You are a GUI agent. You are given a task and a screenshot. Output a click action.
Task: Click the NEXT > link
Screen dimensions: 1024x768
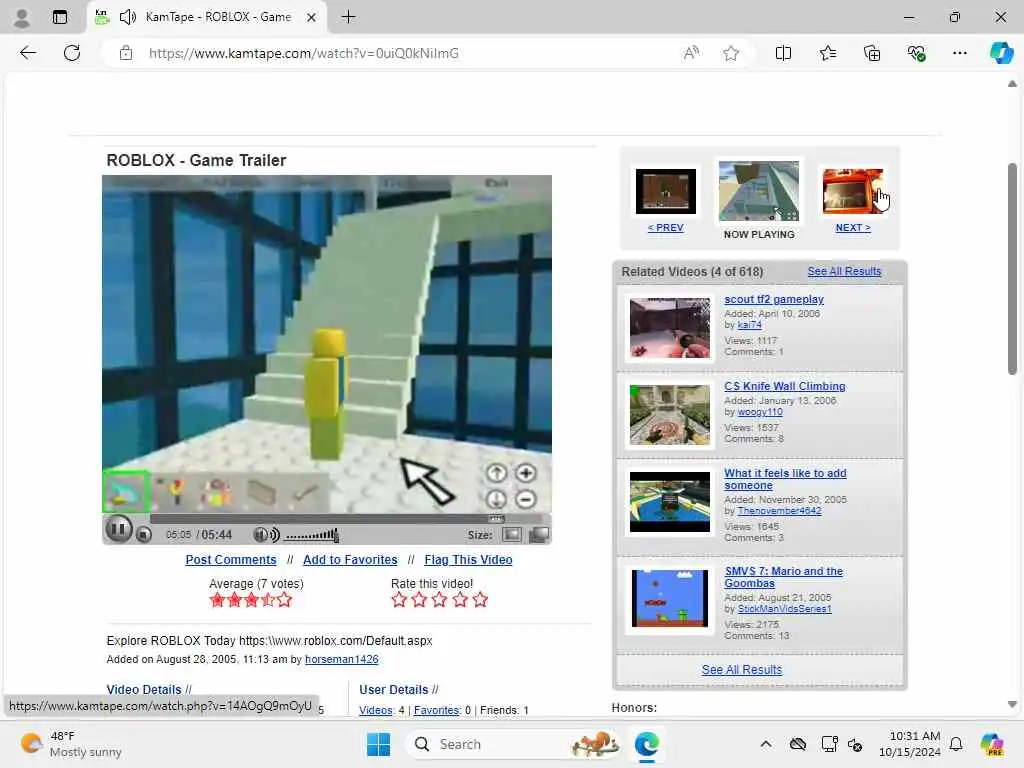pyautogui.click(x=853, y=227)
